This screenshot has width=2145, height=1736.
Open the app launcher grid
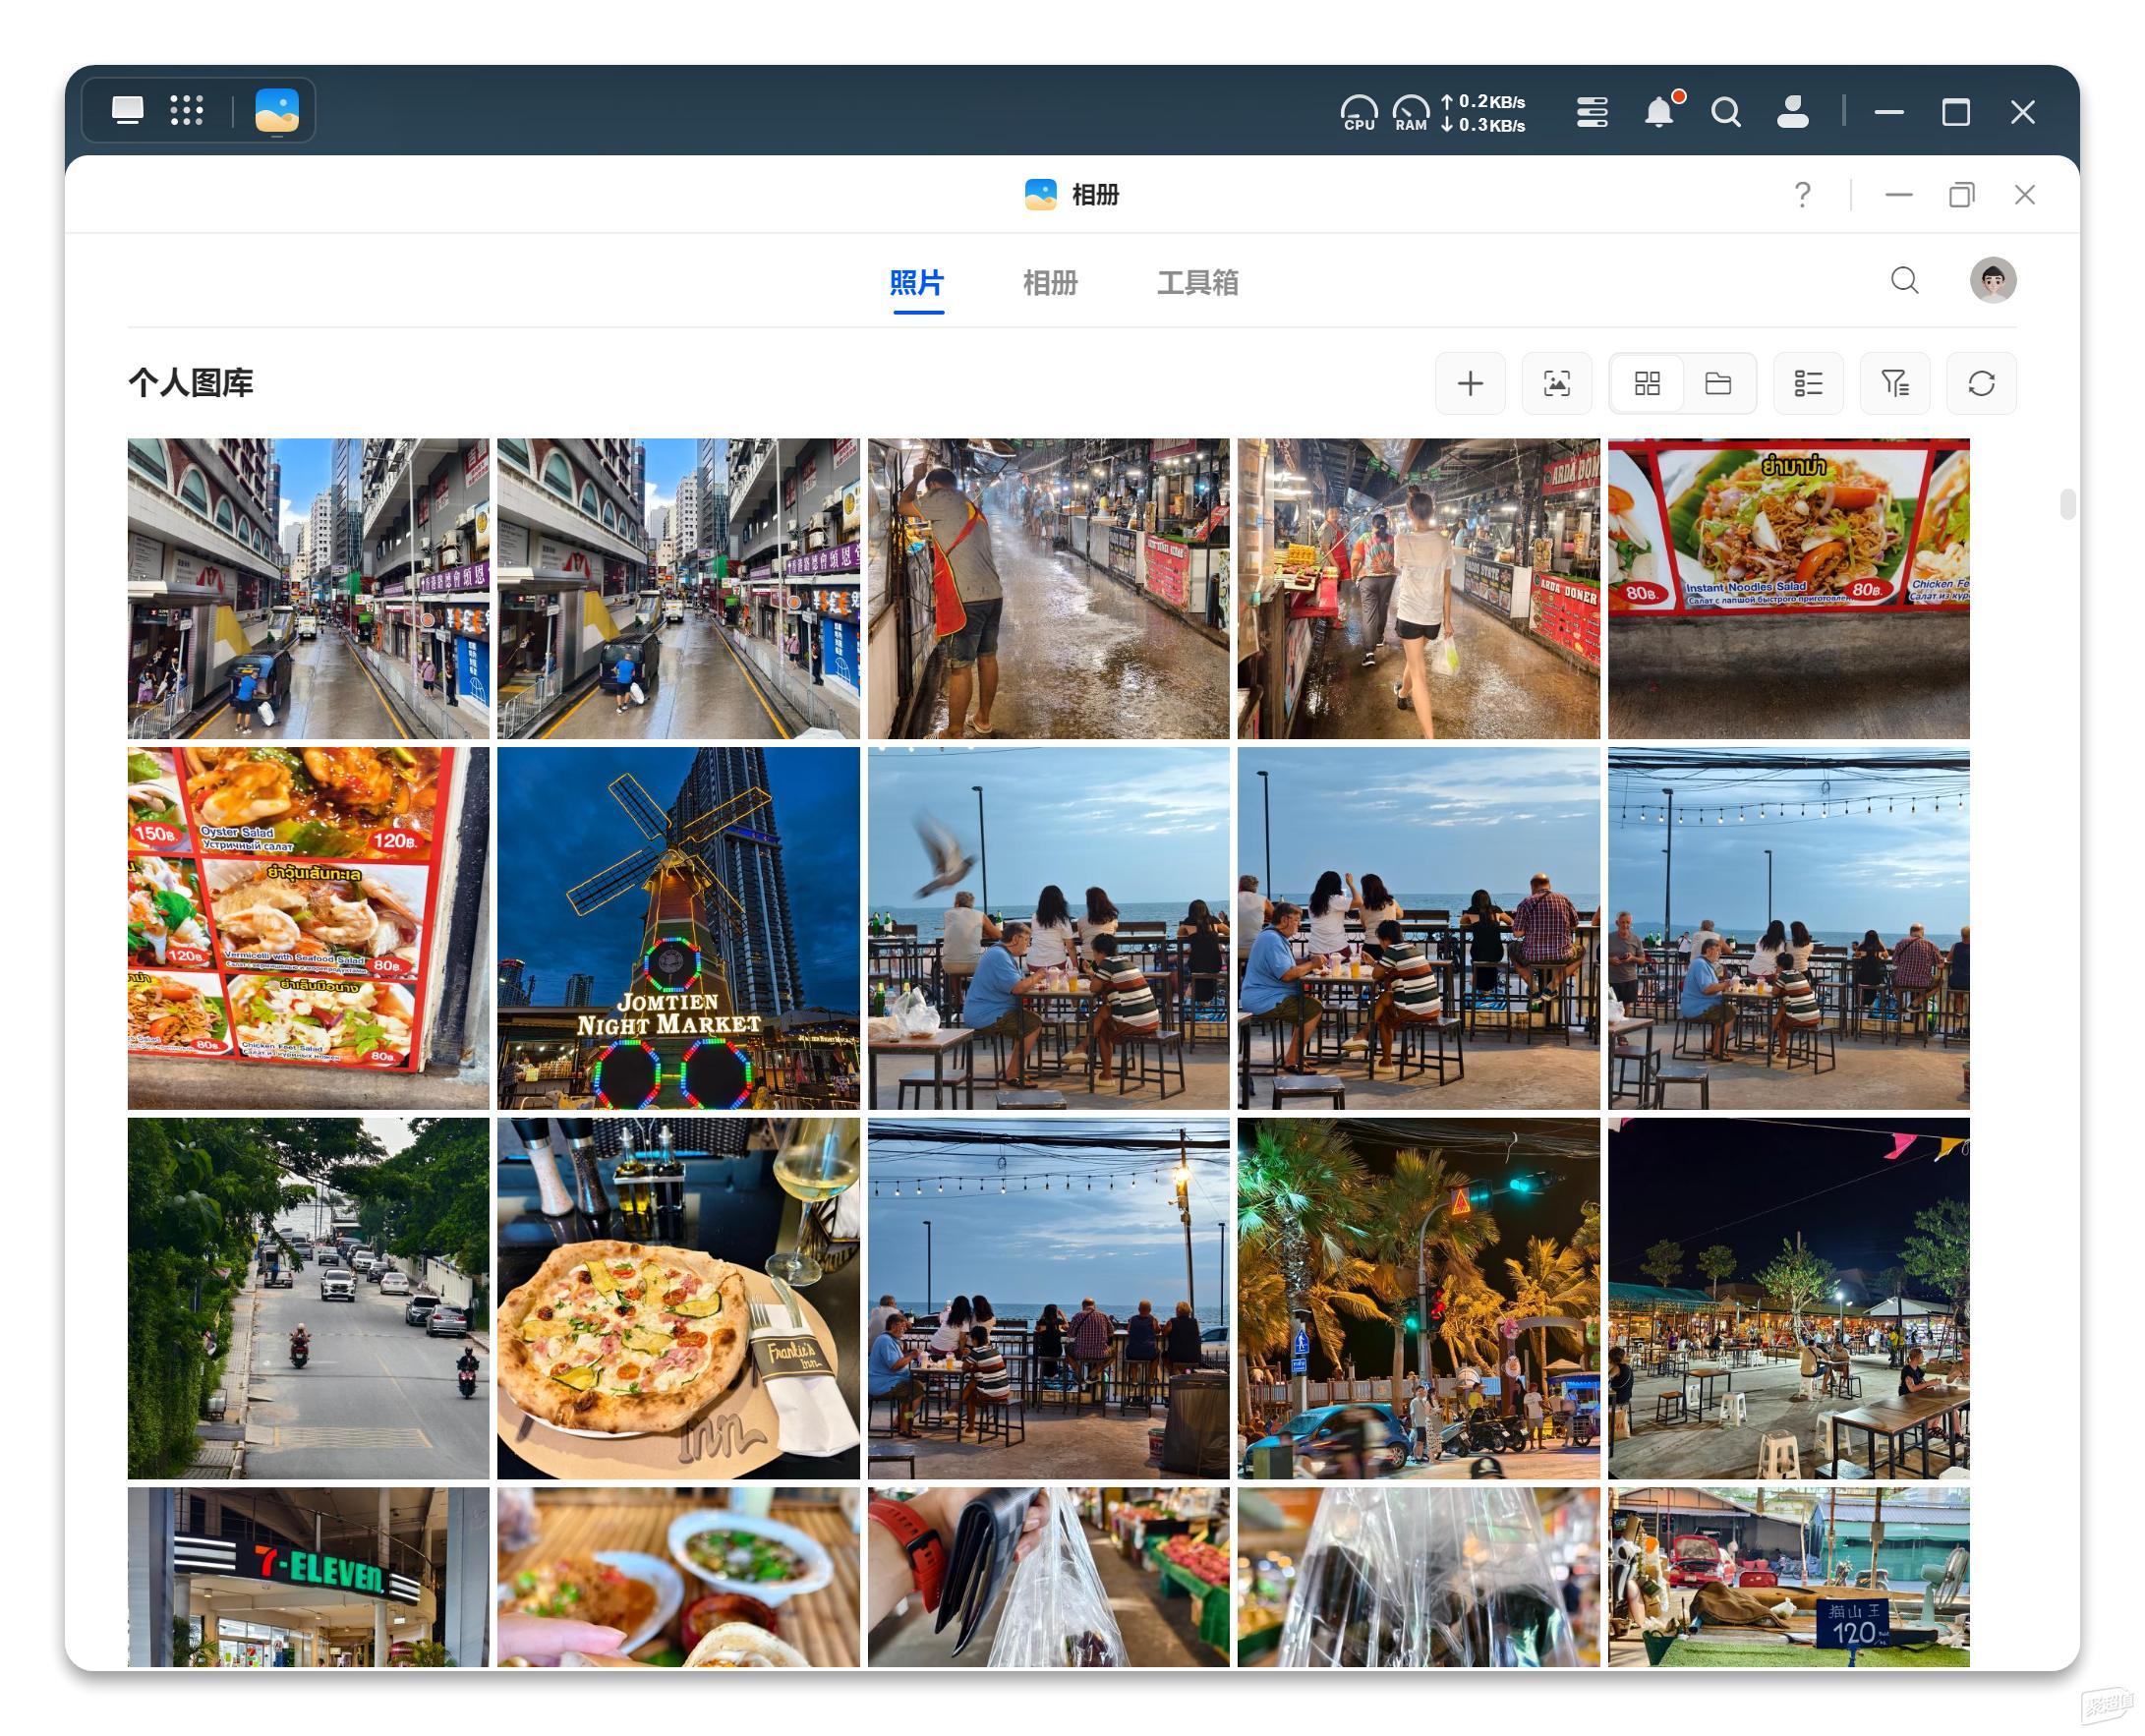[187, 110]
